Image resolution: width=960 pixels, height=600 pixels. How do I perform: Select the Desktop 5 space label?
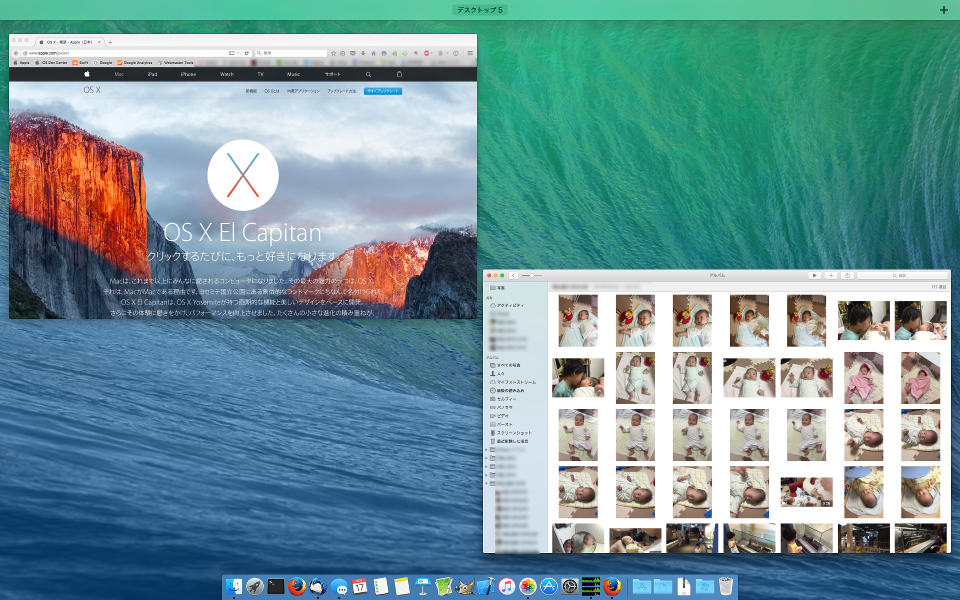[480, 10]
